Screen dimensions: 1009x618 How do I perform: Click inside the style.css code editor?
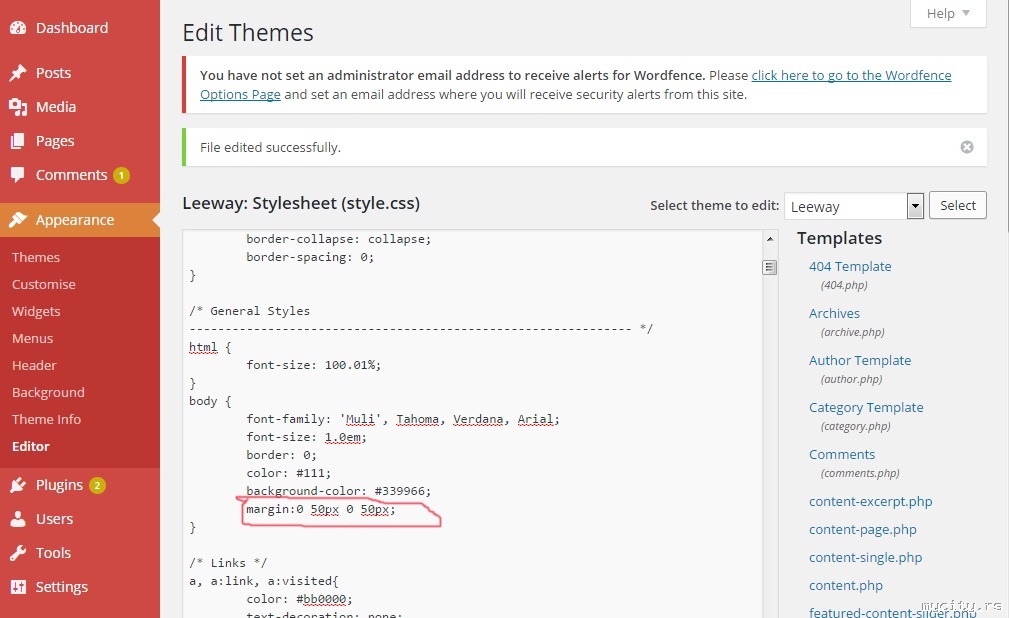click(470, 420)
